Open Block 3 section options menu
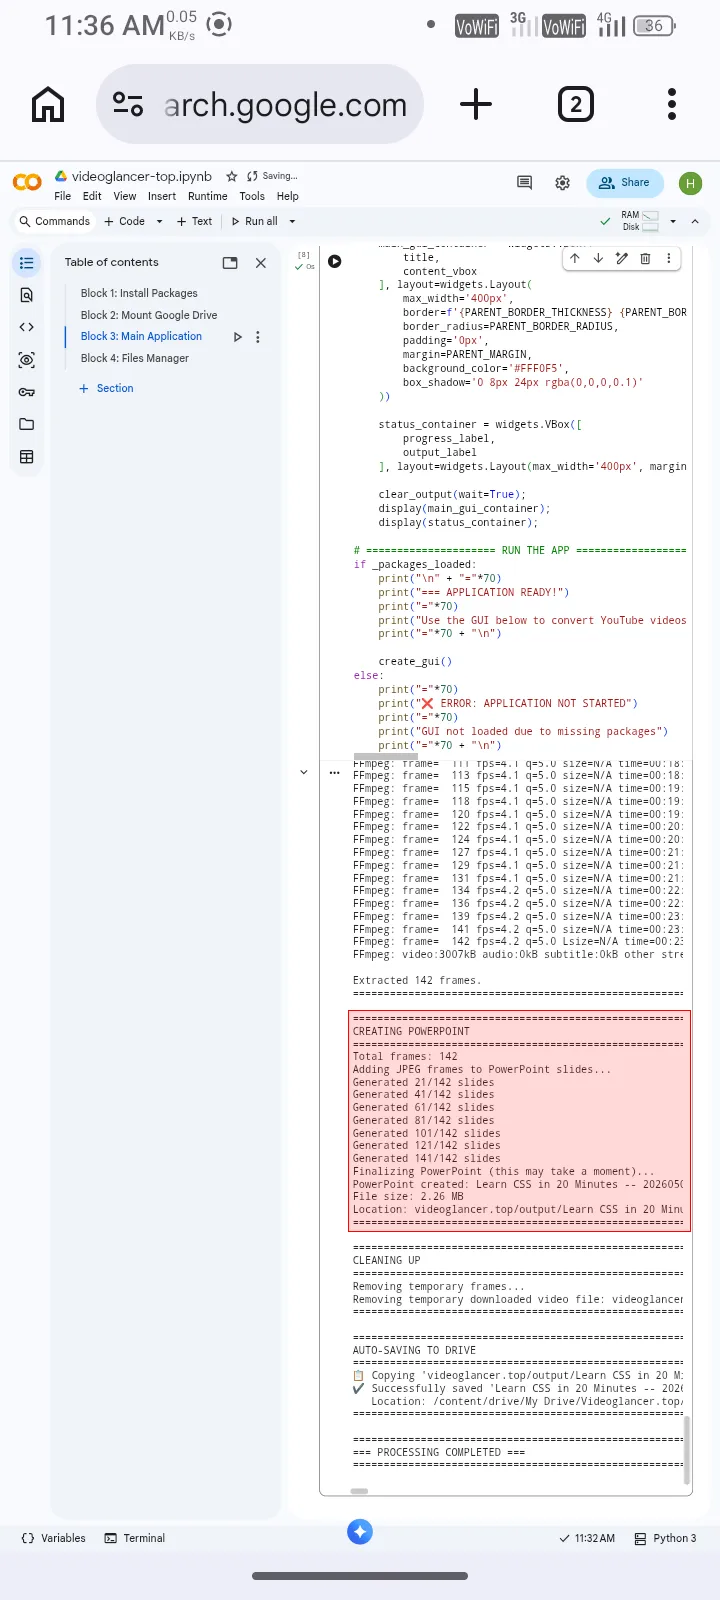Image resolution: width=720 pixels, height=1600 pixels. (x=258, y=337)
